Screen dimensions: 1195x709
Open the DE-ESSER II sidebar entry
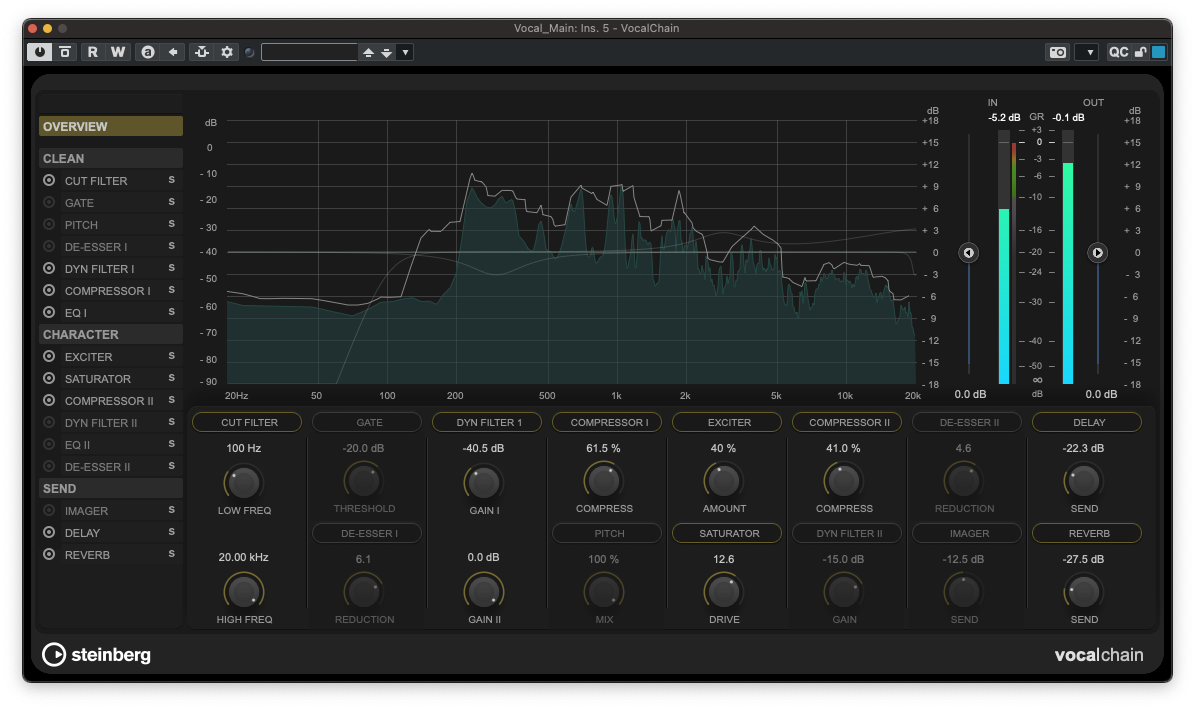tap(97, 467)
